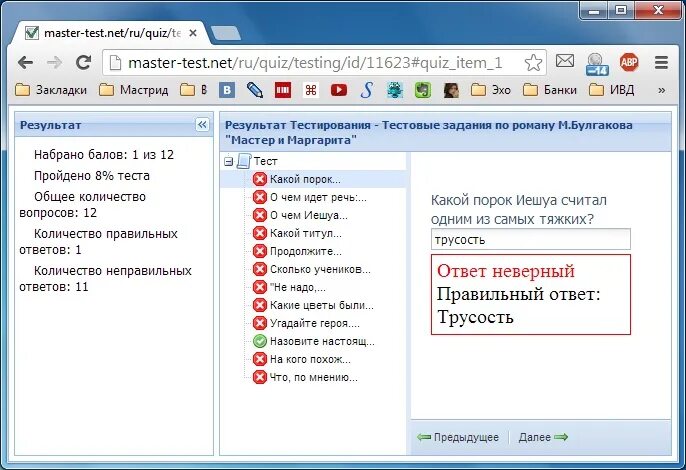Open the YouTube bookmark icon
This screenshot has width=686, height=470.
pyautogui.click(x=339, y=90)
